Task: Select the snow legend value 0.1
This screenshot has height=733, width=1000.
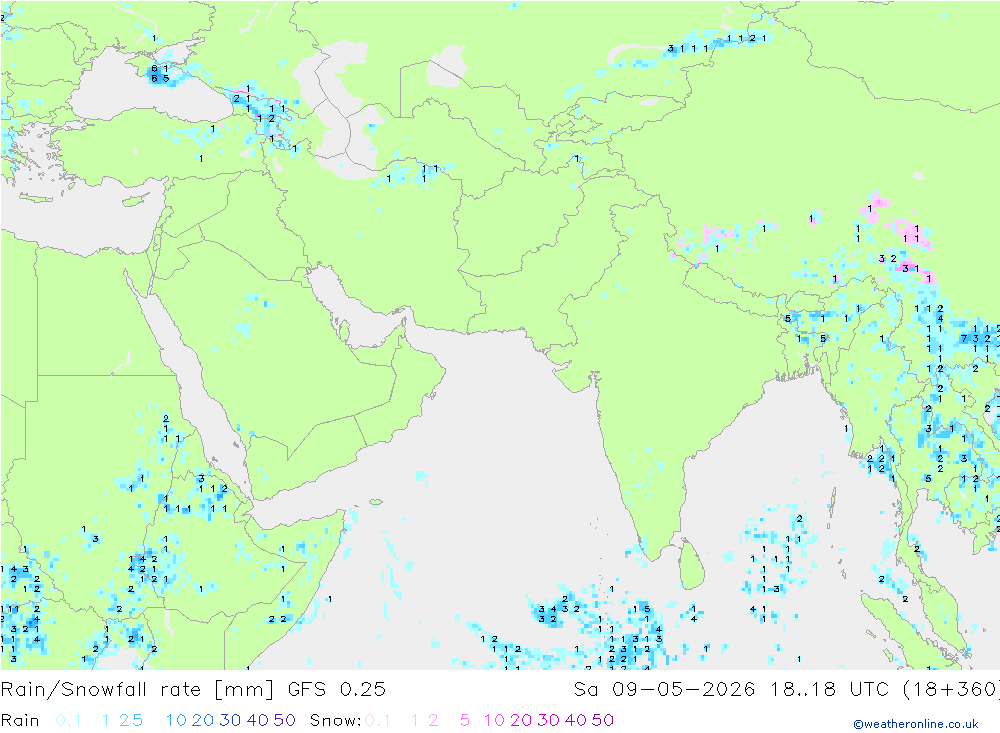Action: [378, 720]
